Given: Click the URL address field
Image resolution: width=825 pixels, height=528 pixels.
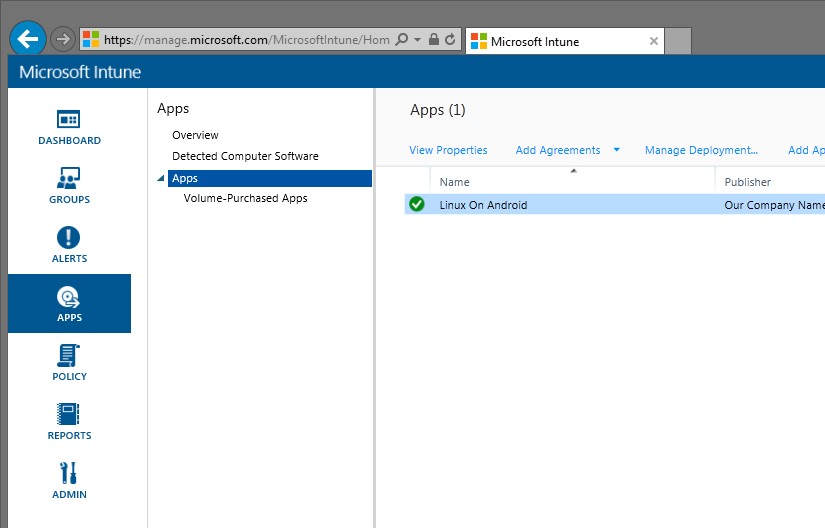Looking at the screenshot, I should click(247, 39).
